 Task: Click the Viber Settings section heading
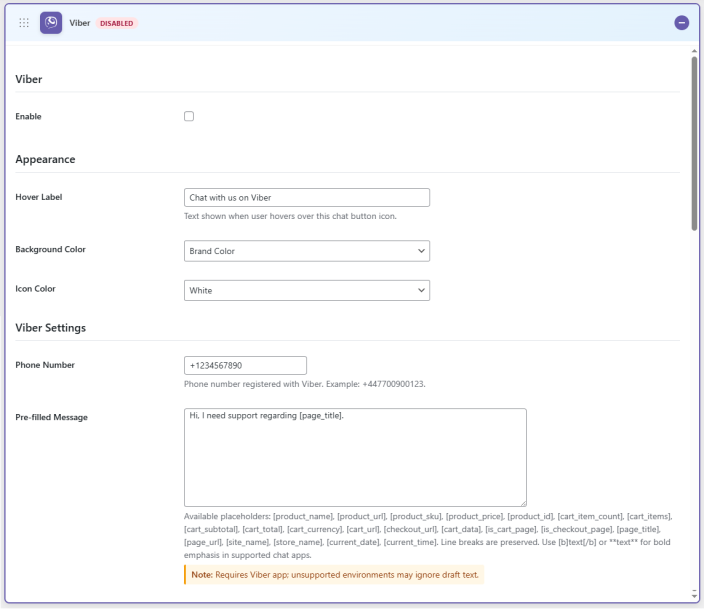(x=50, y=328)
